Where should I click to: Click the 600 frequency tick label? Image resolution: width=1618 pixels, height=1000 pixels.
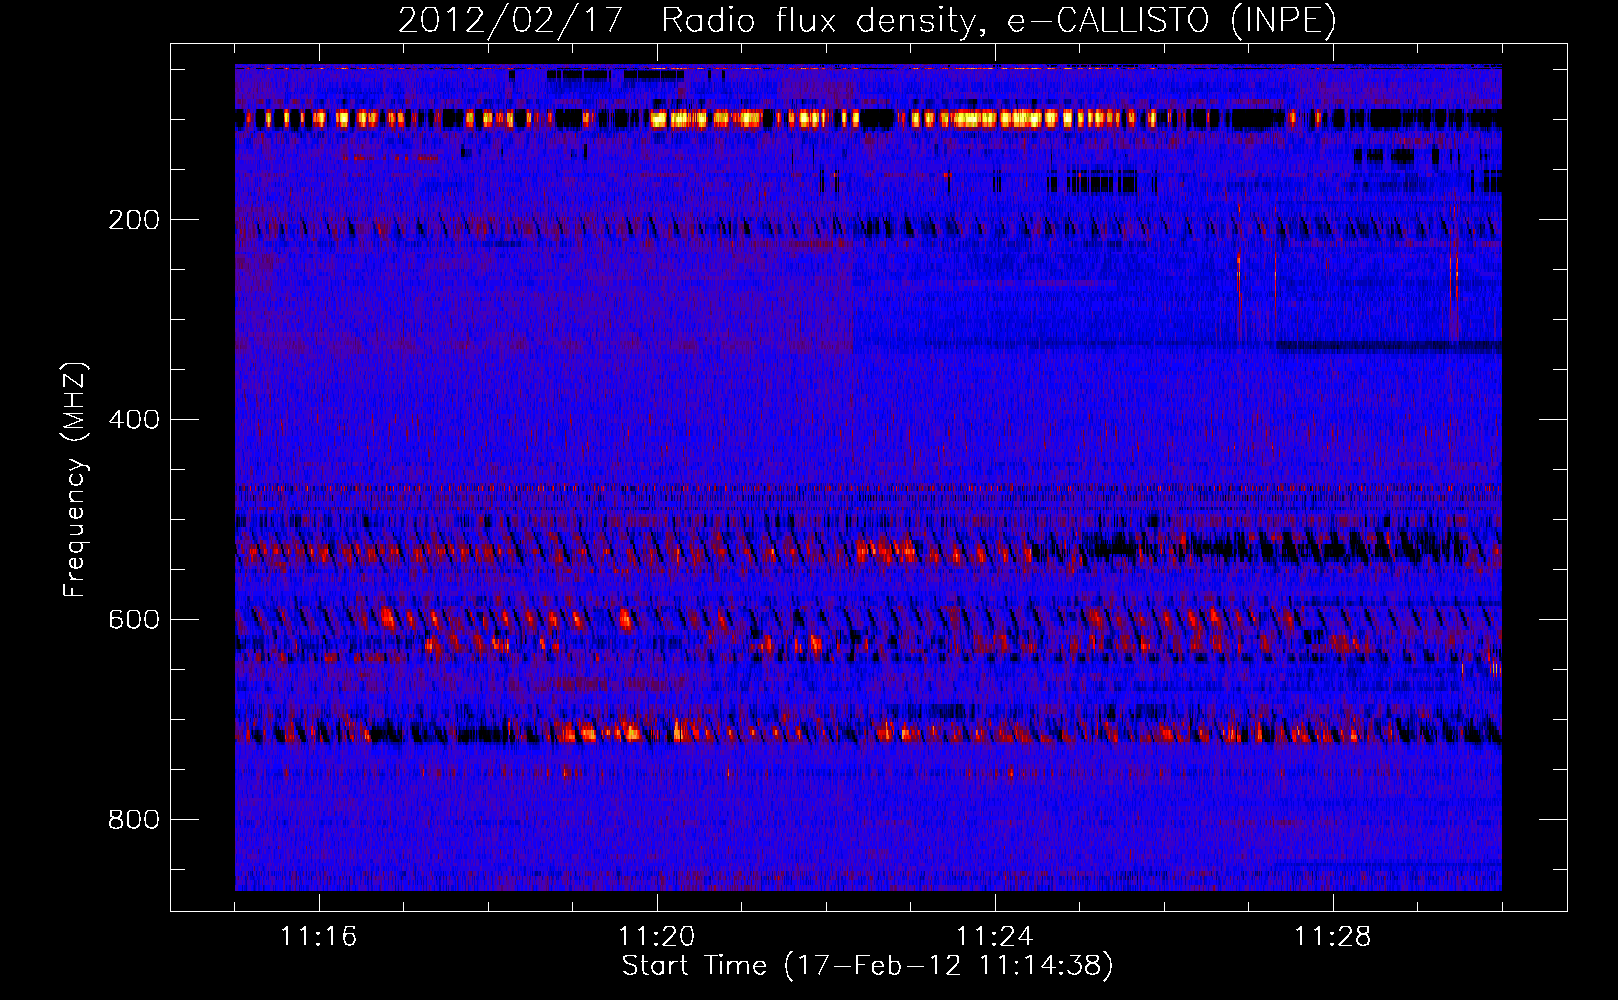134,620
